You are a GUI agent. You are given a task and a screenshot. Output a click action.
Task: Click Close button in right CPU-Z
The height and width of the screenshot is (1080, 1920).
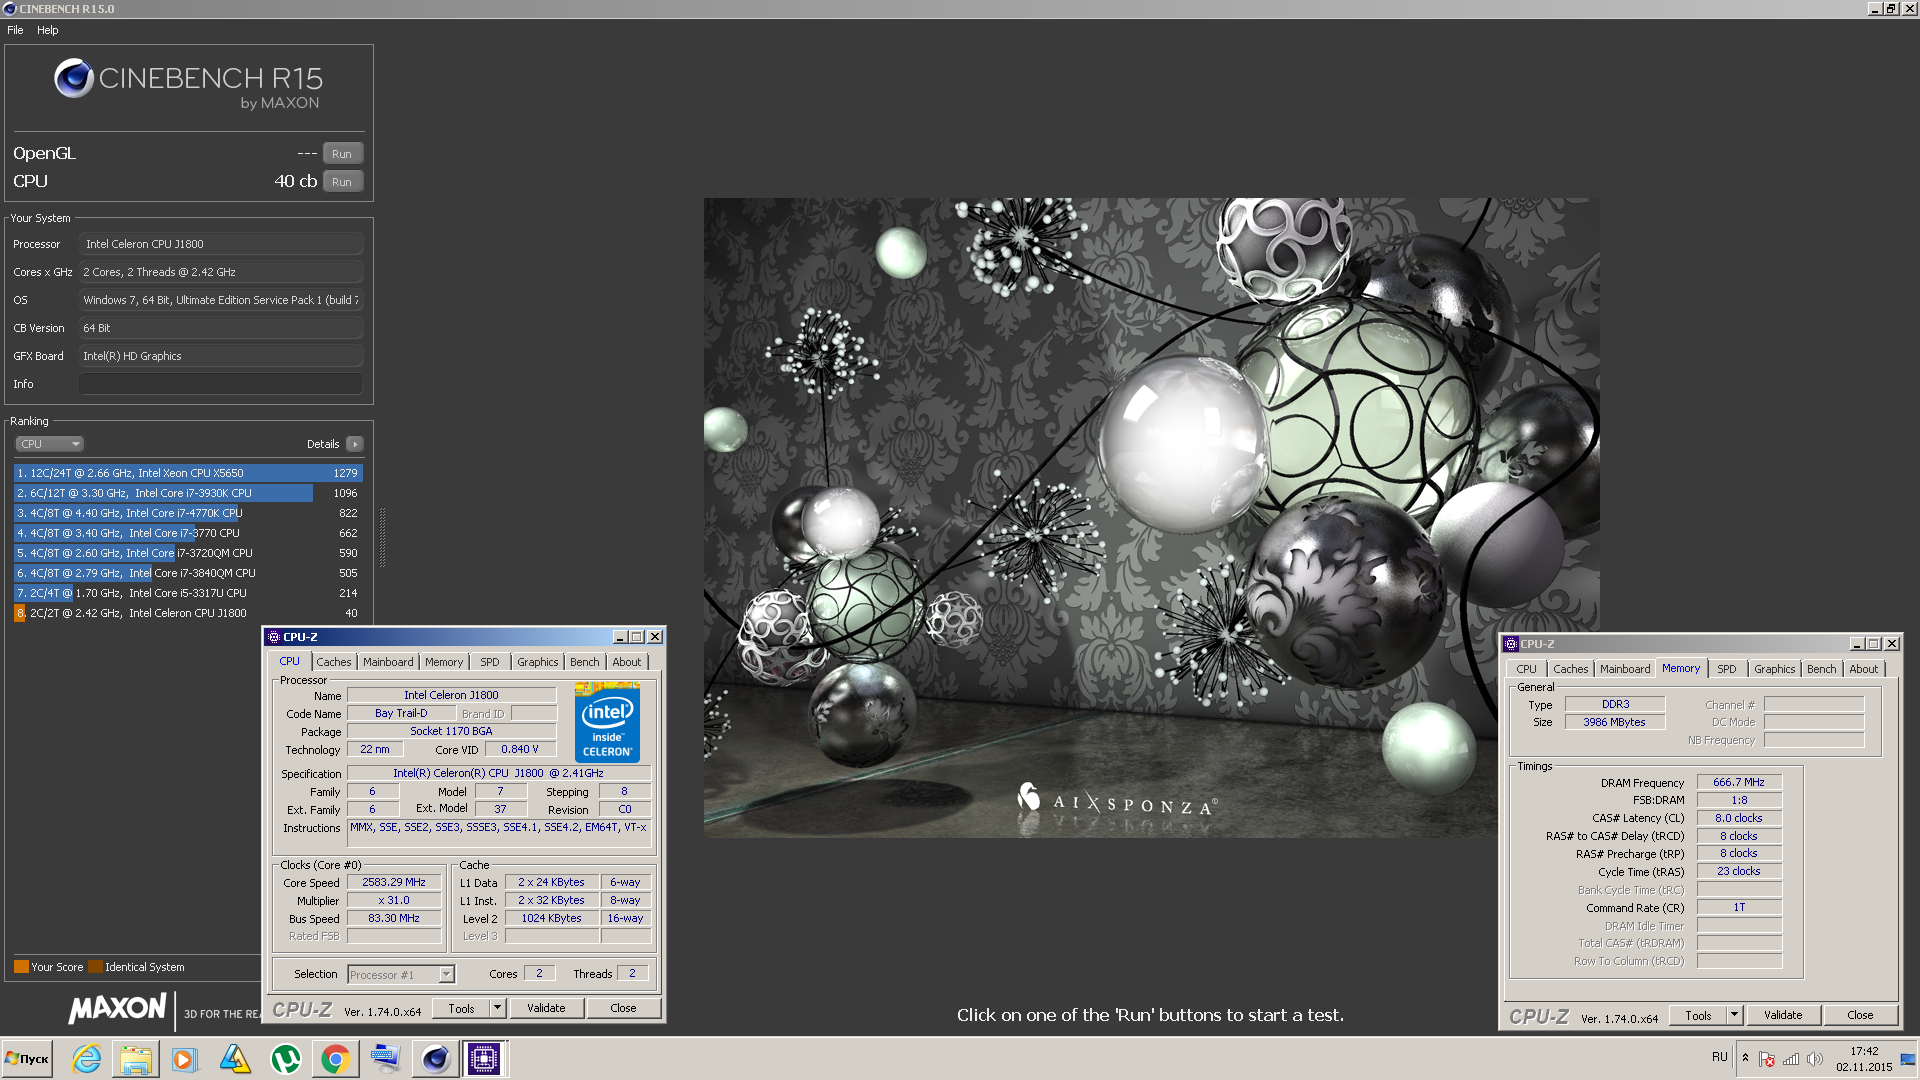[1860, 1015]
